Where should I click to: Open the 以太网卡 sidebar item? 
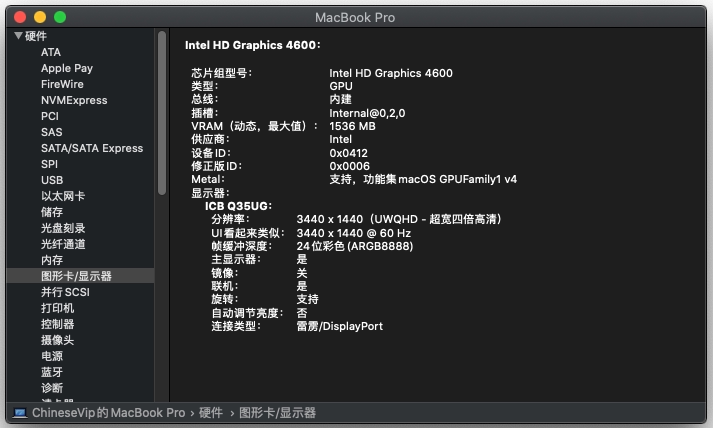[x=63, y=196]
